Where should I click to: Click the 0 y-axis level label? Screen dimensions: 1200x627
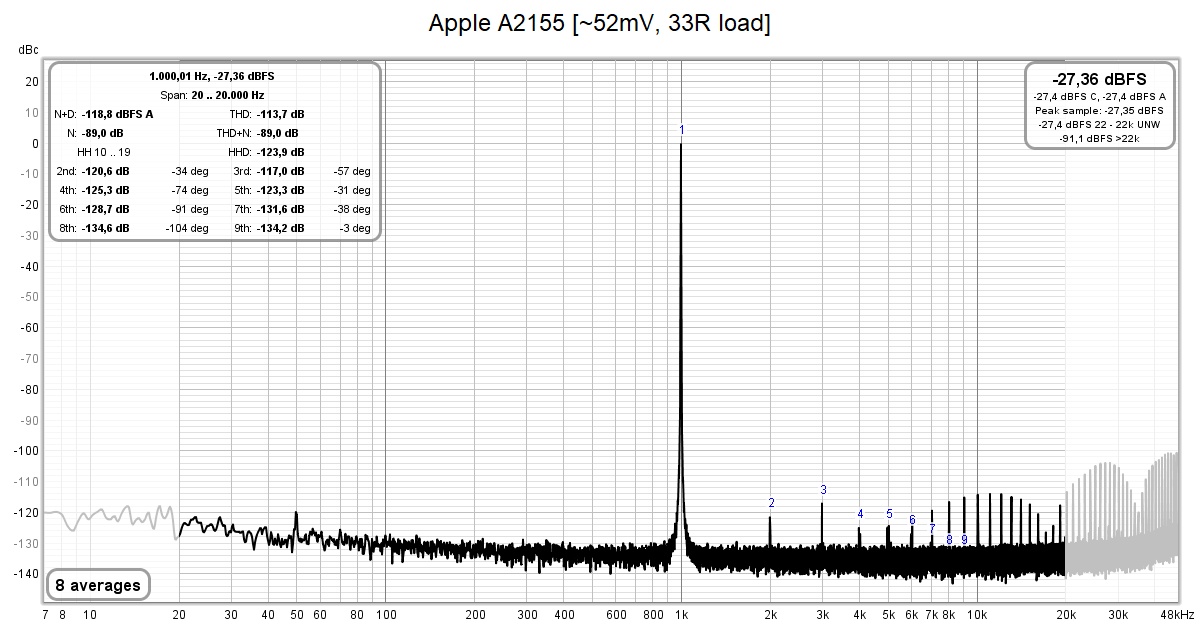click(34, 143)
